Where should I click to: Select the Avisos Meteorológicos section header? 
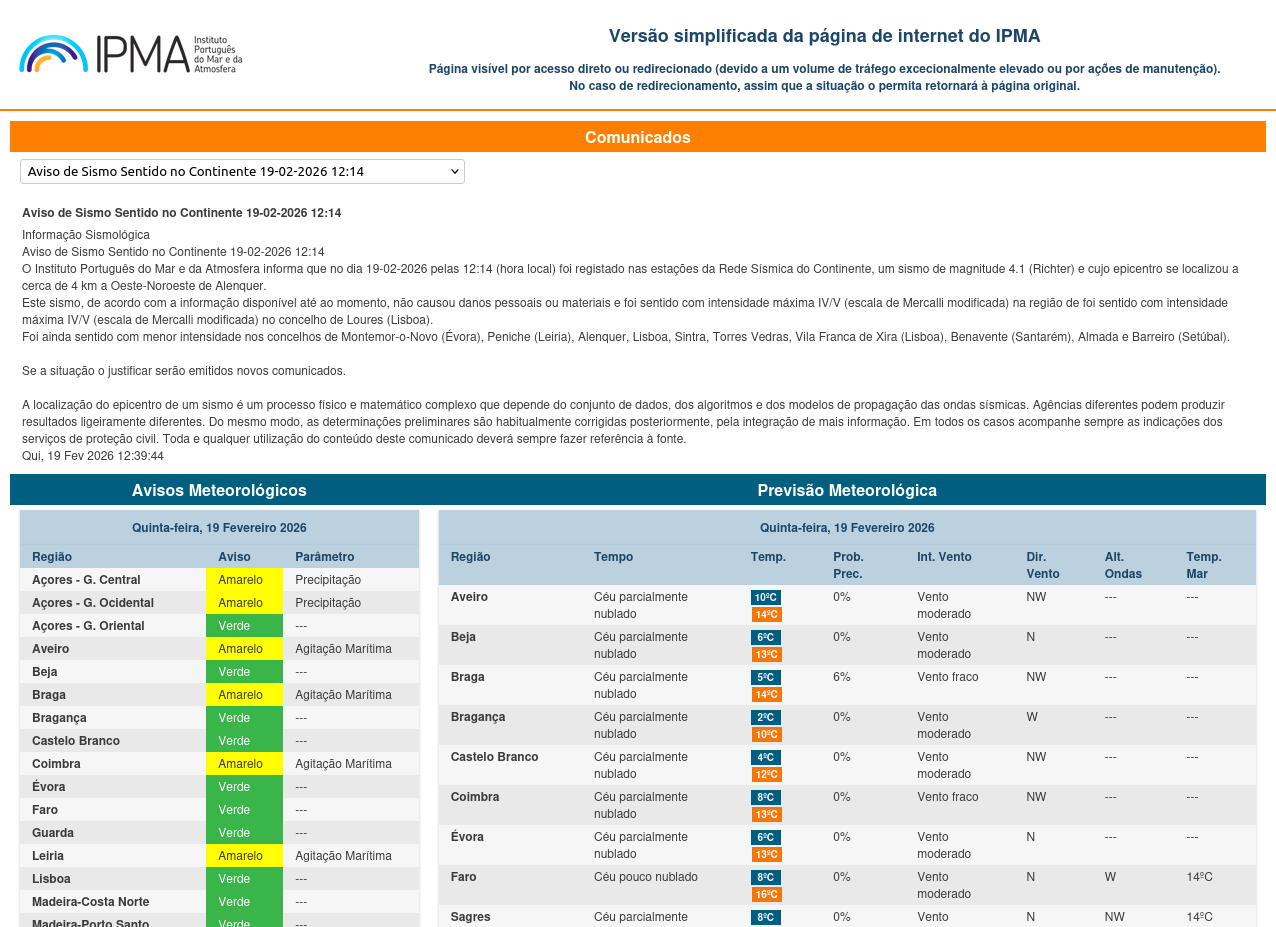point(219,490)
